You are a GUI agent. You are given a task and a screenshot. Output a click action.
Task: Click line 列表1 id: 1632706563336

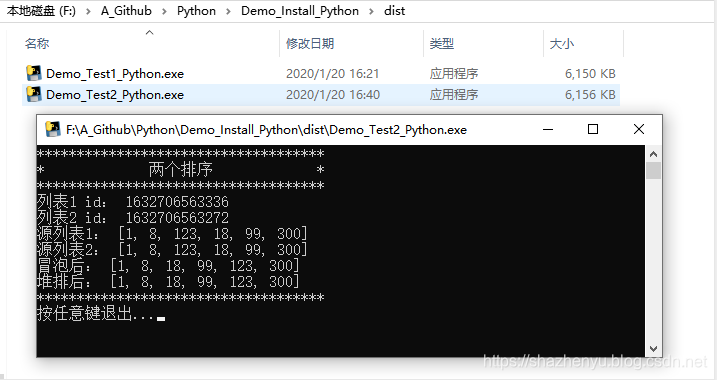point(133,202)
